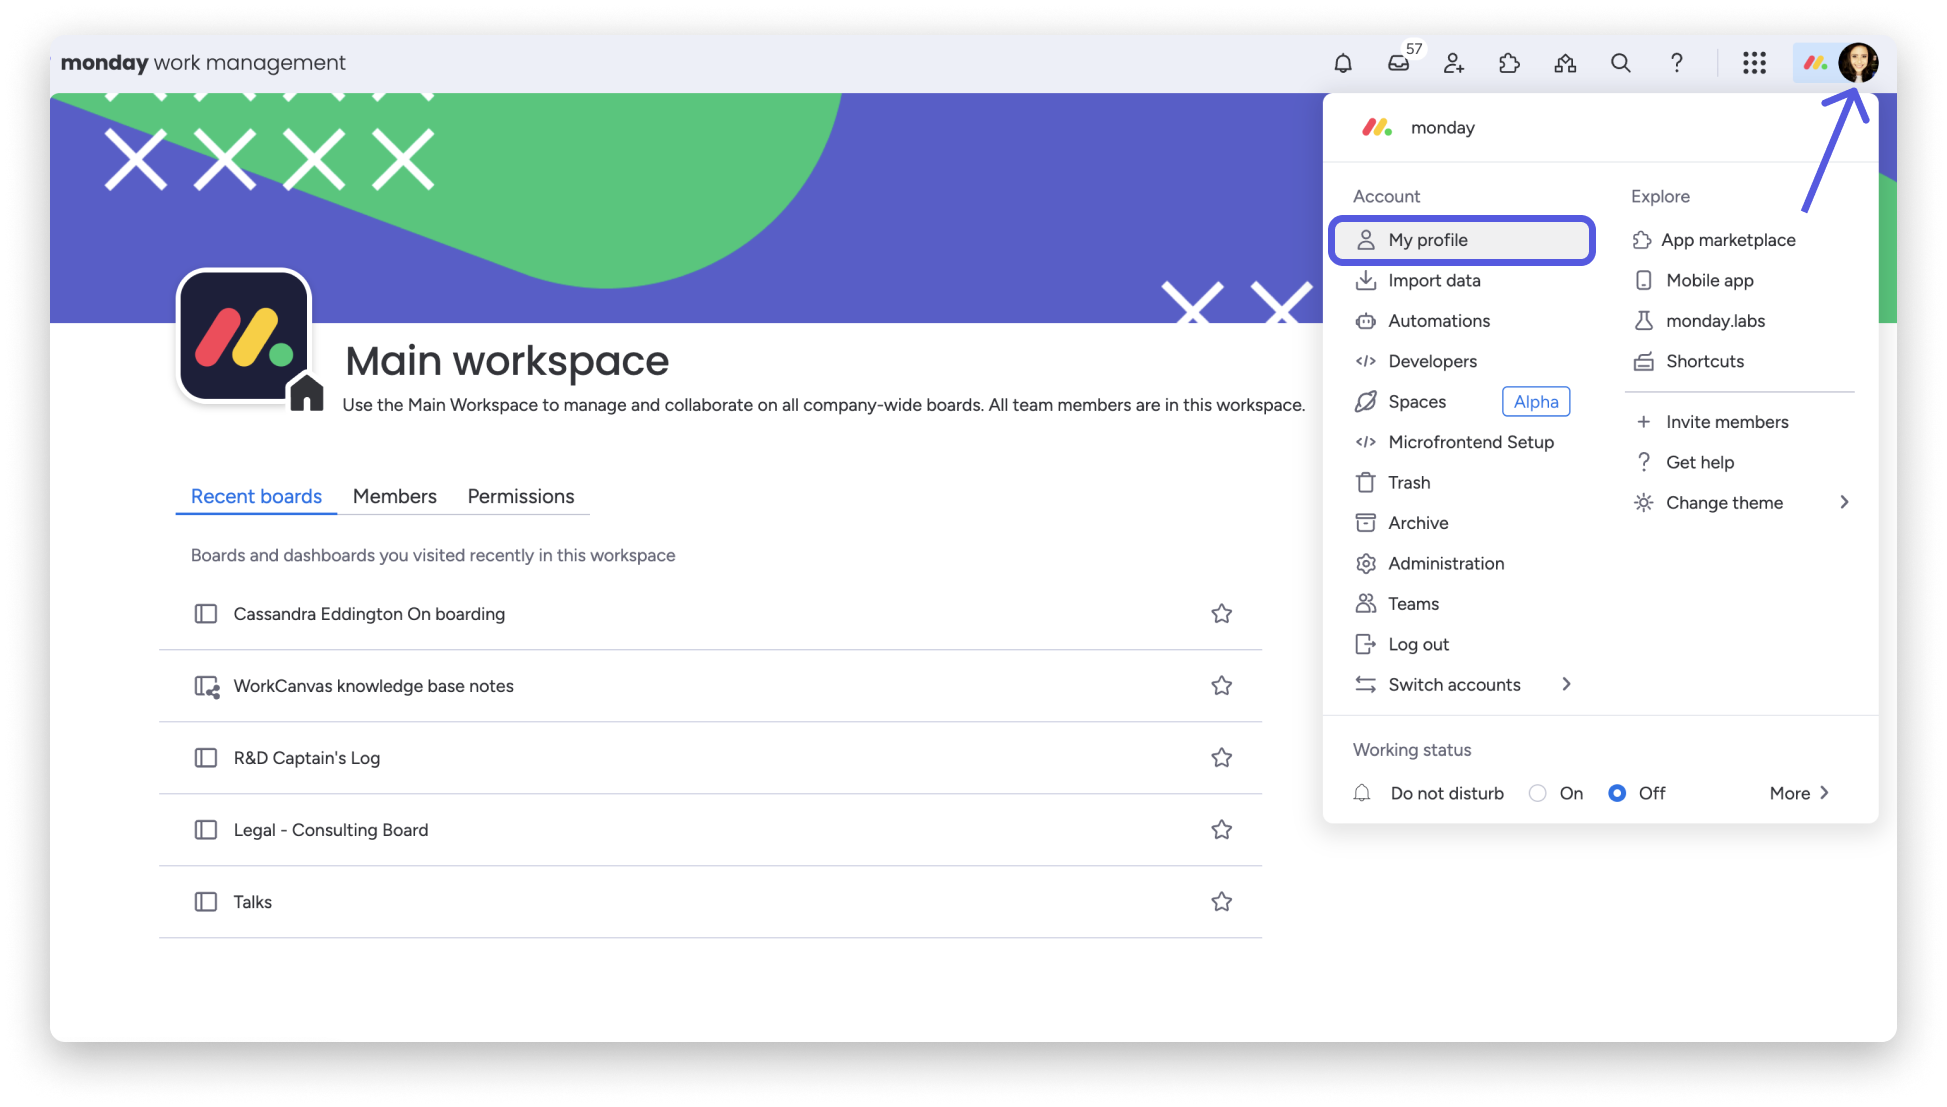Image resolution: width=1947 pixels, height=1107 pixels.
Task: Click the monday work management logo text
Action: [203, 63]
